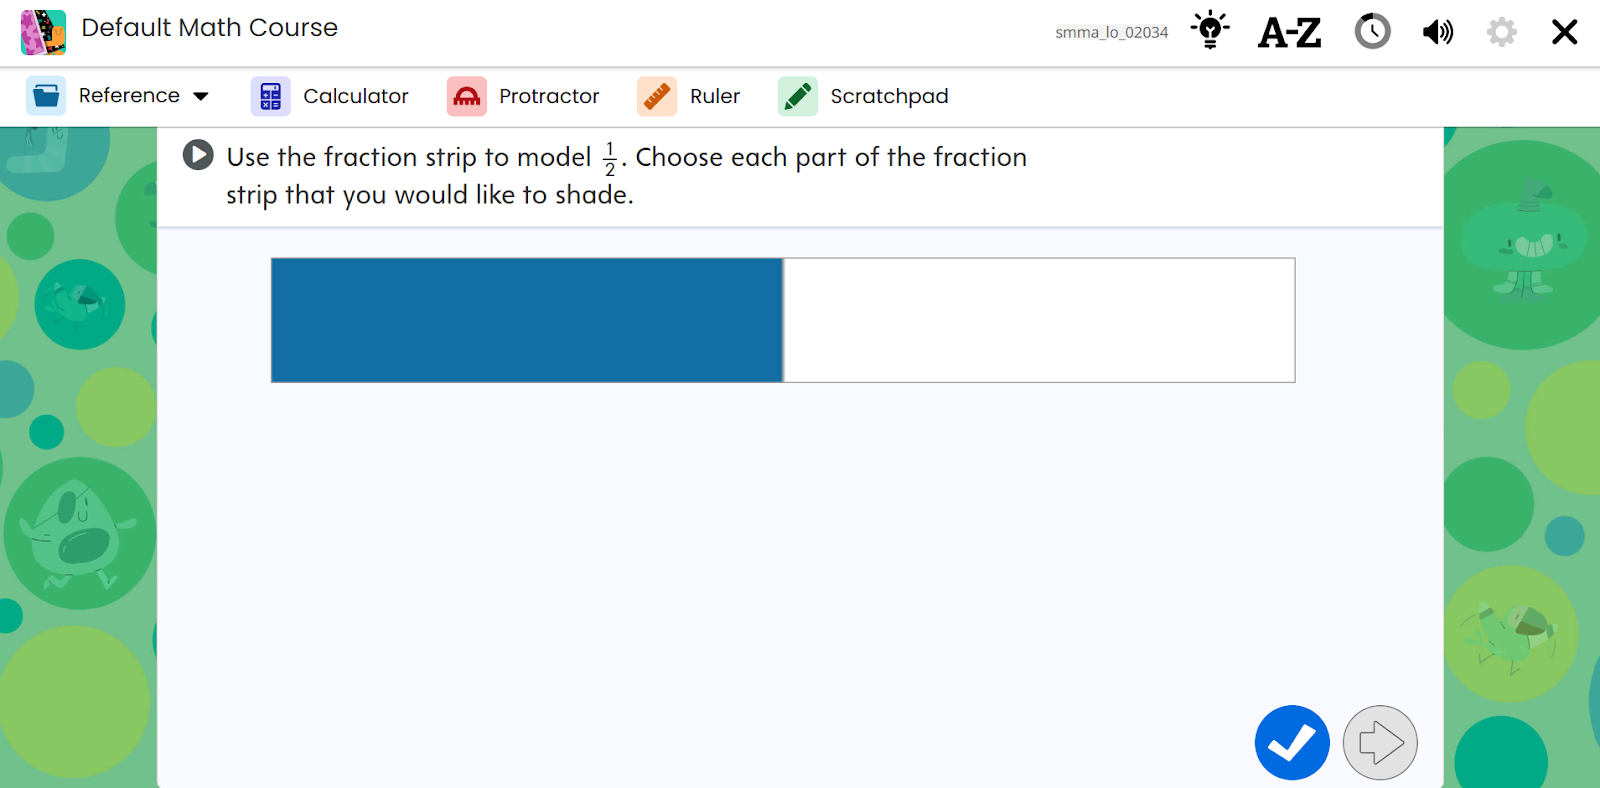Unshade the blue left fraction part
This screenshot has height=788, width=1600.
pyautogui.click(x=527, y=320)
